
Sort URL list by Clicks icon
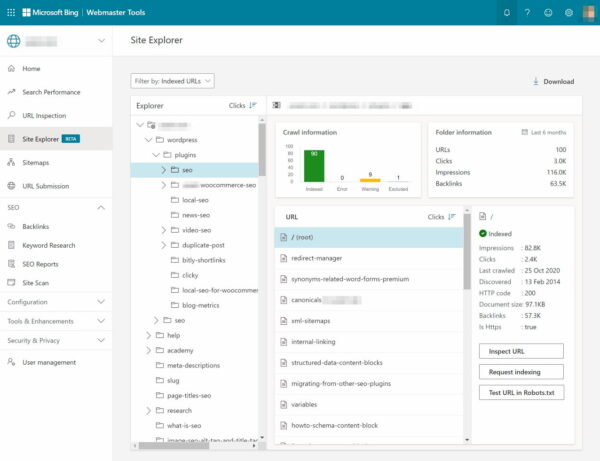click(x=452, y=216)
